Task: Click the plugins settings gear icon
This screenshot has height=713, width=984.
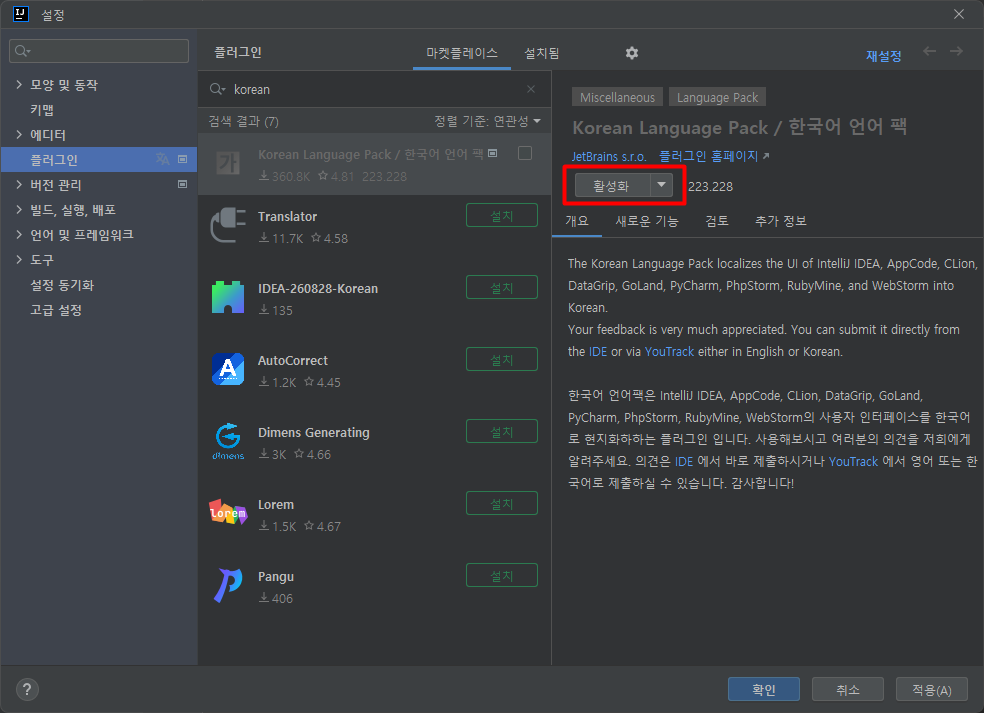Action: [632, 53]
